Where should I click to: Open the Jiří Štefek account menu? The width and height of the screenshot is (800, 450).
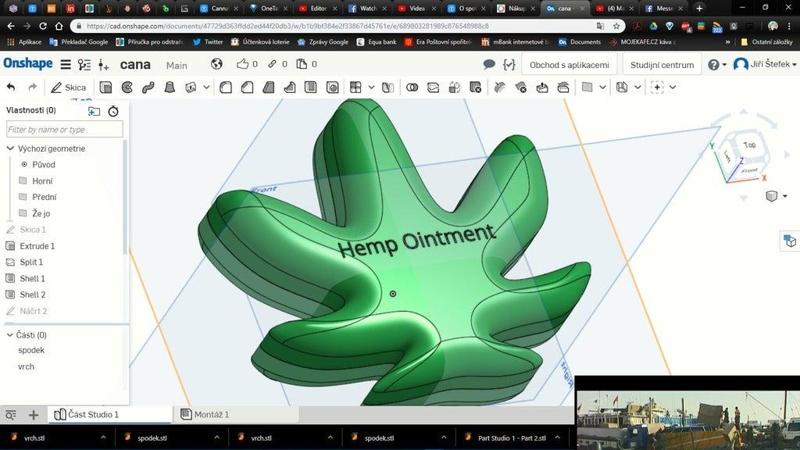coord(764,64)
